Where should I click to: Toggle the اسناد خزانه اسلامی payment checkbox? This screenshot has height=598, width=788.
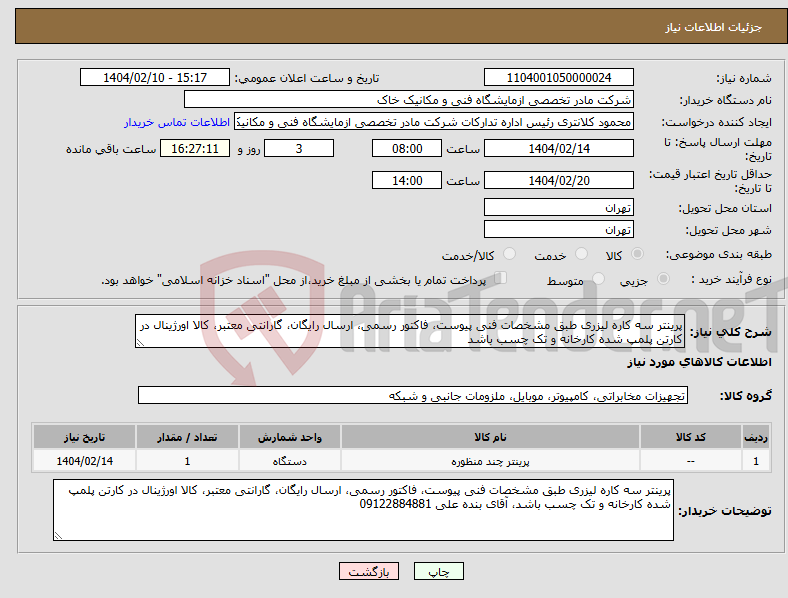click(500, 278)
